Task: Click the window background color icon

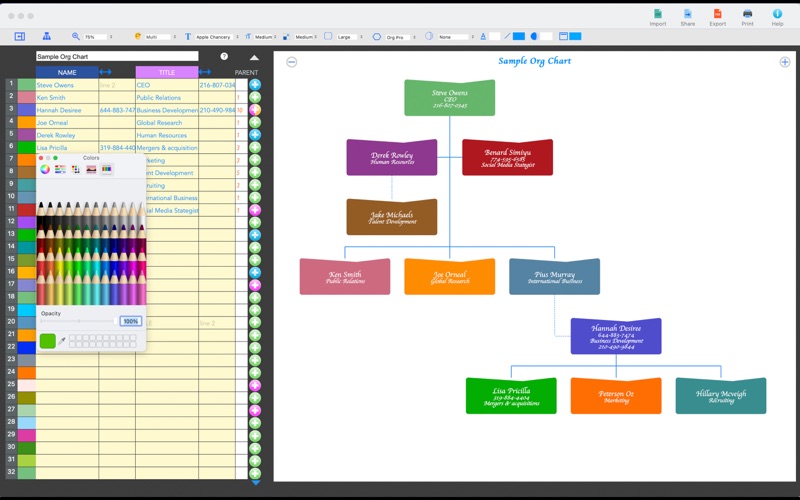Action: click(563, 36)
